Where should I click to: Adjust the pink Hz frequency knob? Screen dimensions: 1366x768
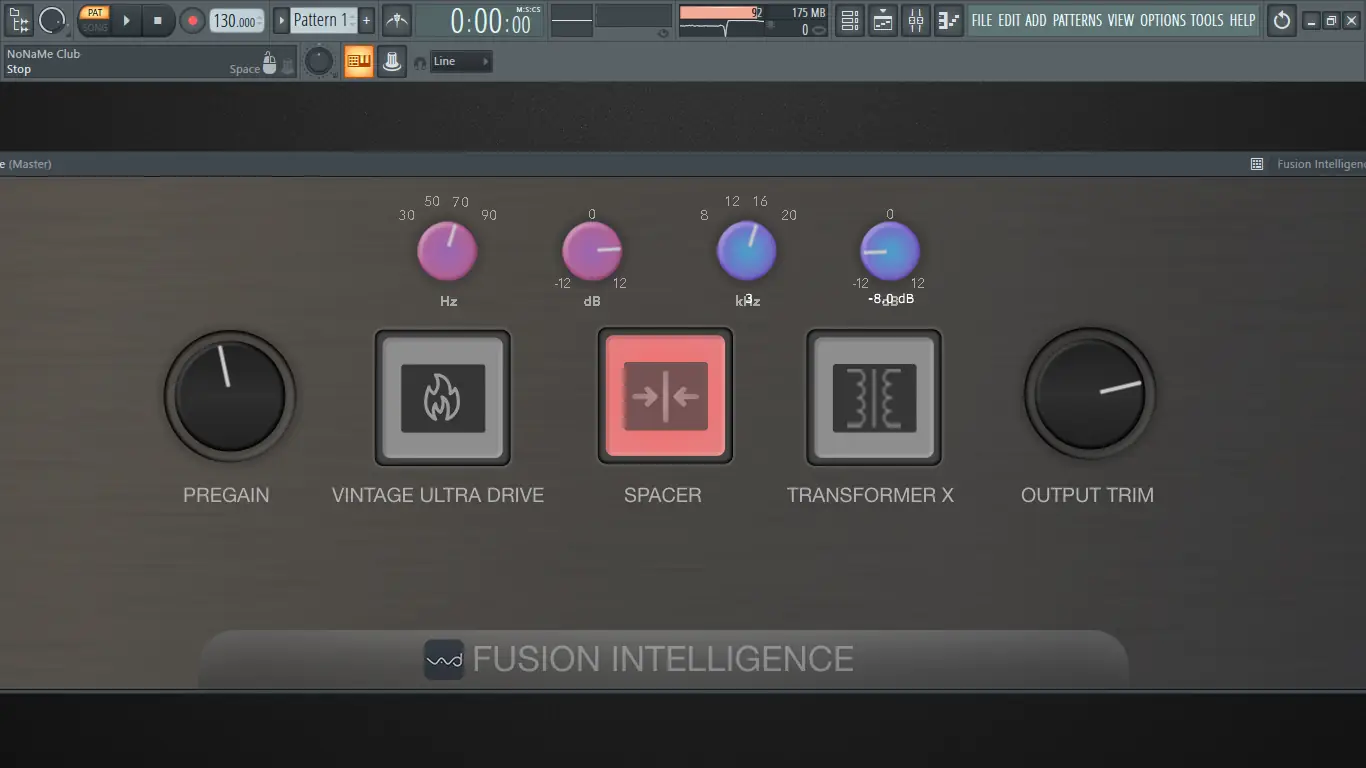[x=447, y=251]
